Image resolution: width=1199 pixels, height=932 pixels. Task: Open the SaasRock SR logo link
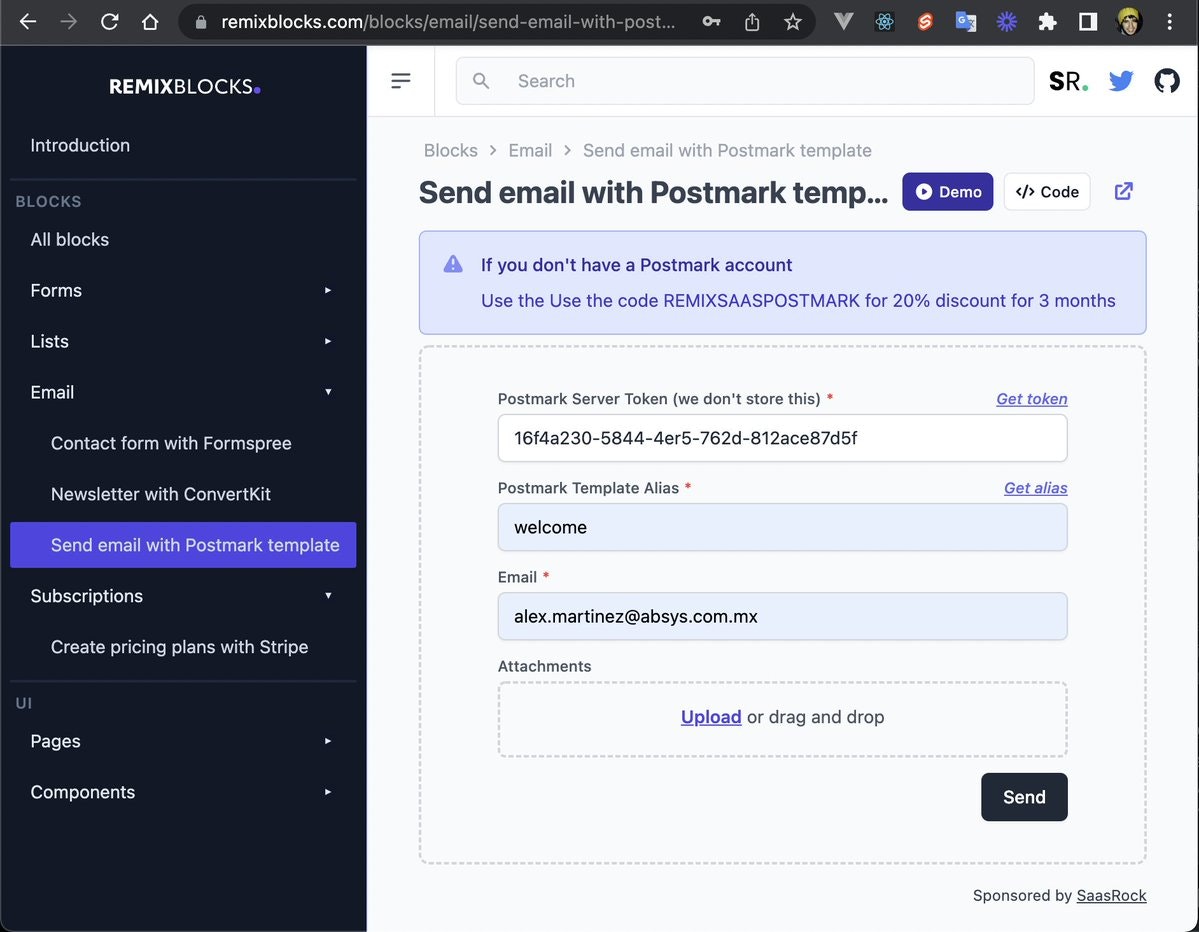[1068, 80]
